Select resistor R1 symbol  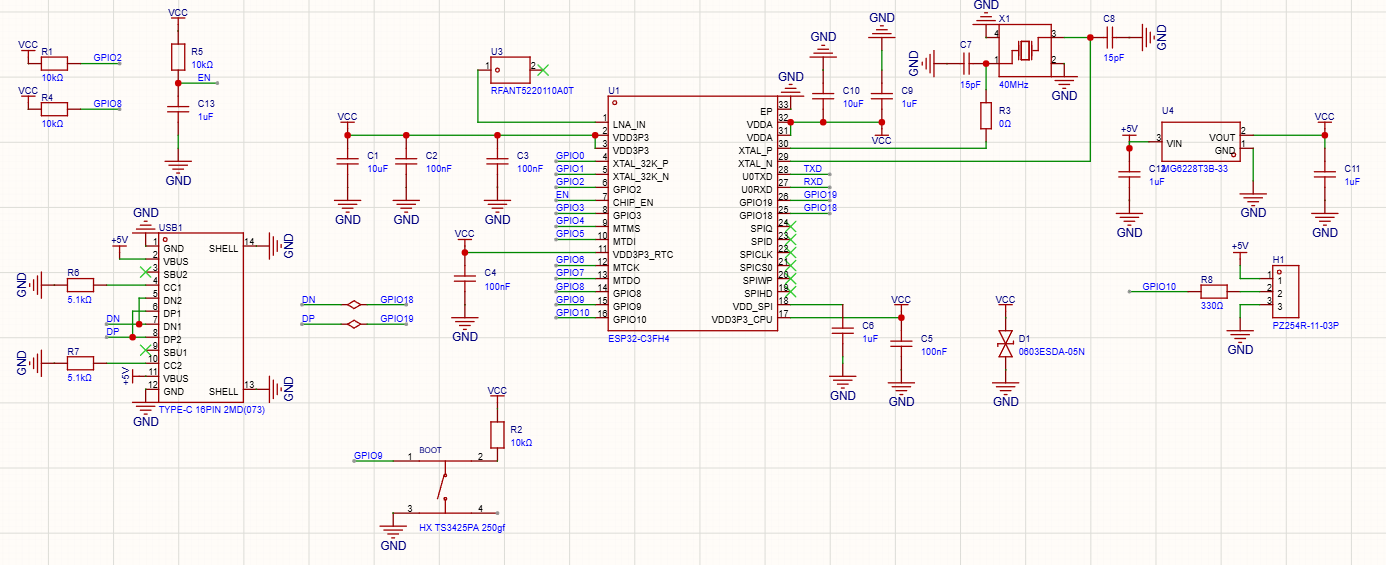pos(54,62)
